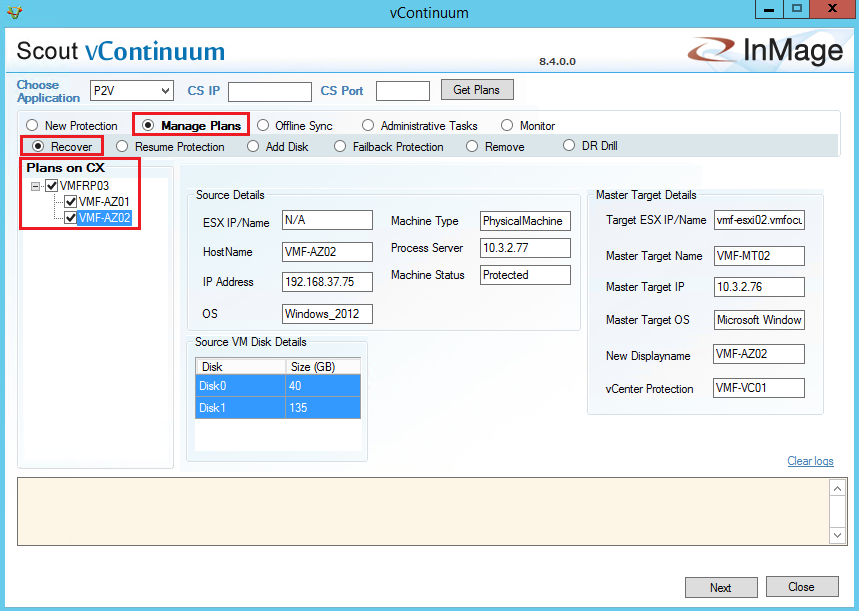
Task: Click the Get Plans button
Action: coord(476,90)
